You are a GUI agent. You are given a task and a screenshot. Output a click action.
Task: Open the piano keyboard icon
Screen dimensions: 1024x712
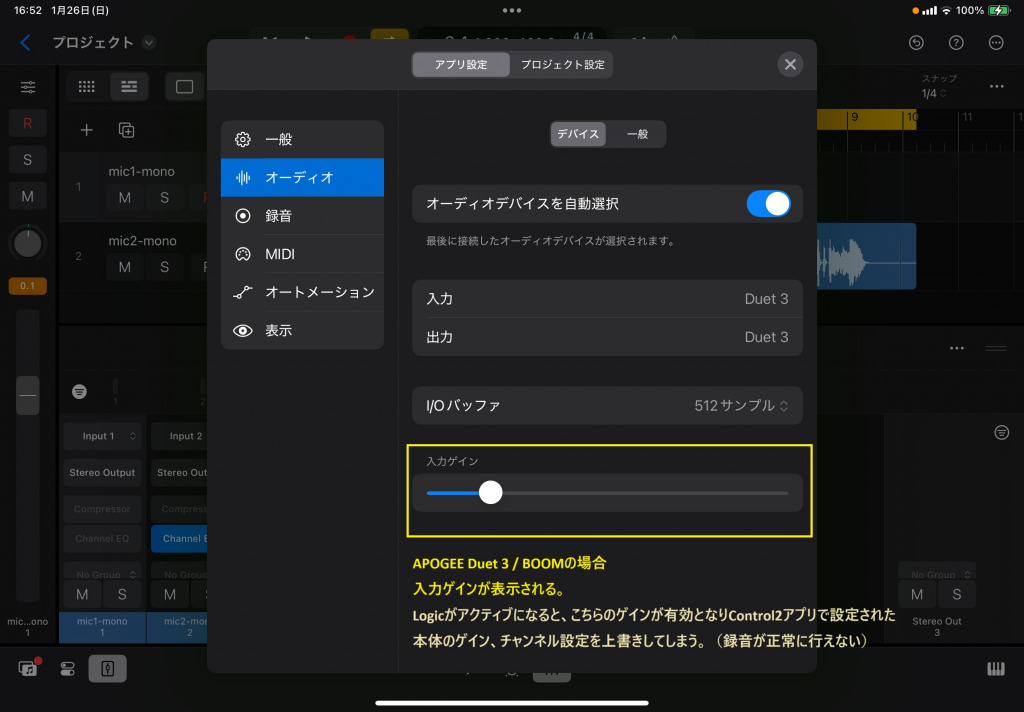(x=996, y=669)
